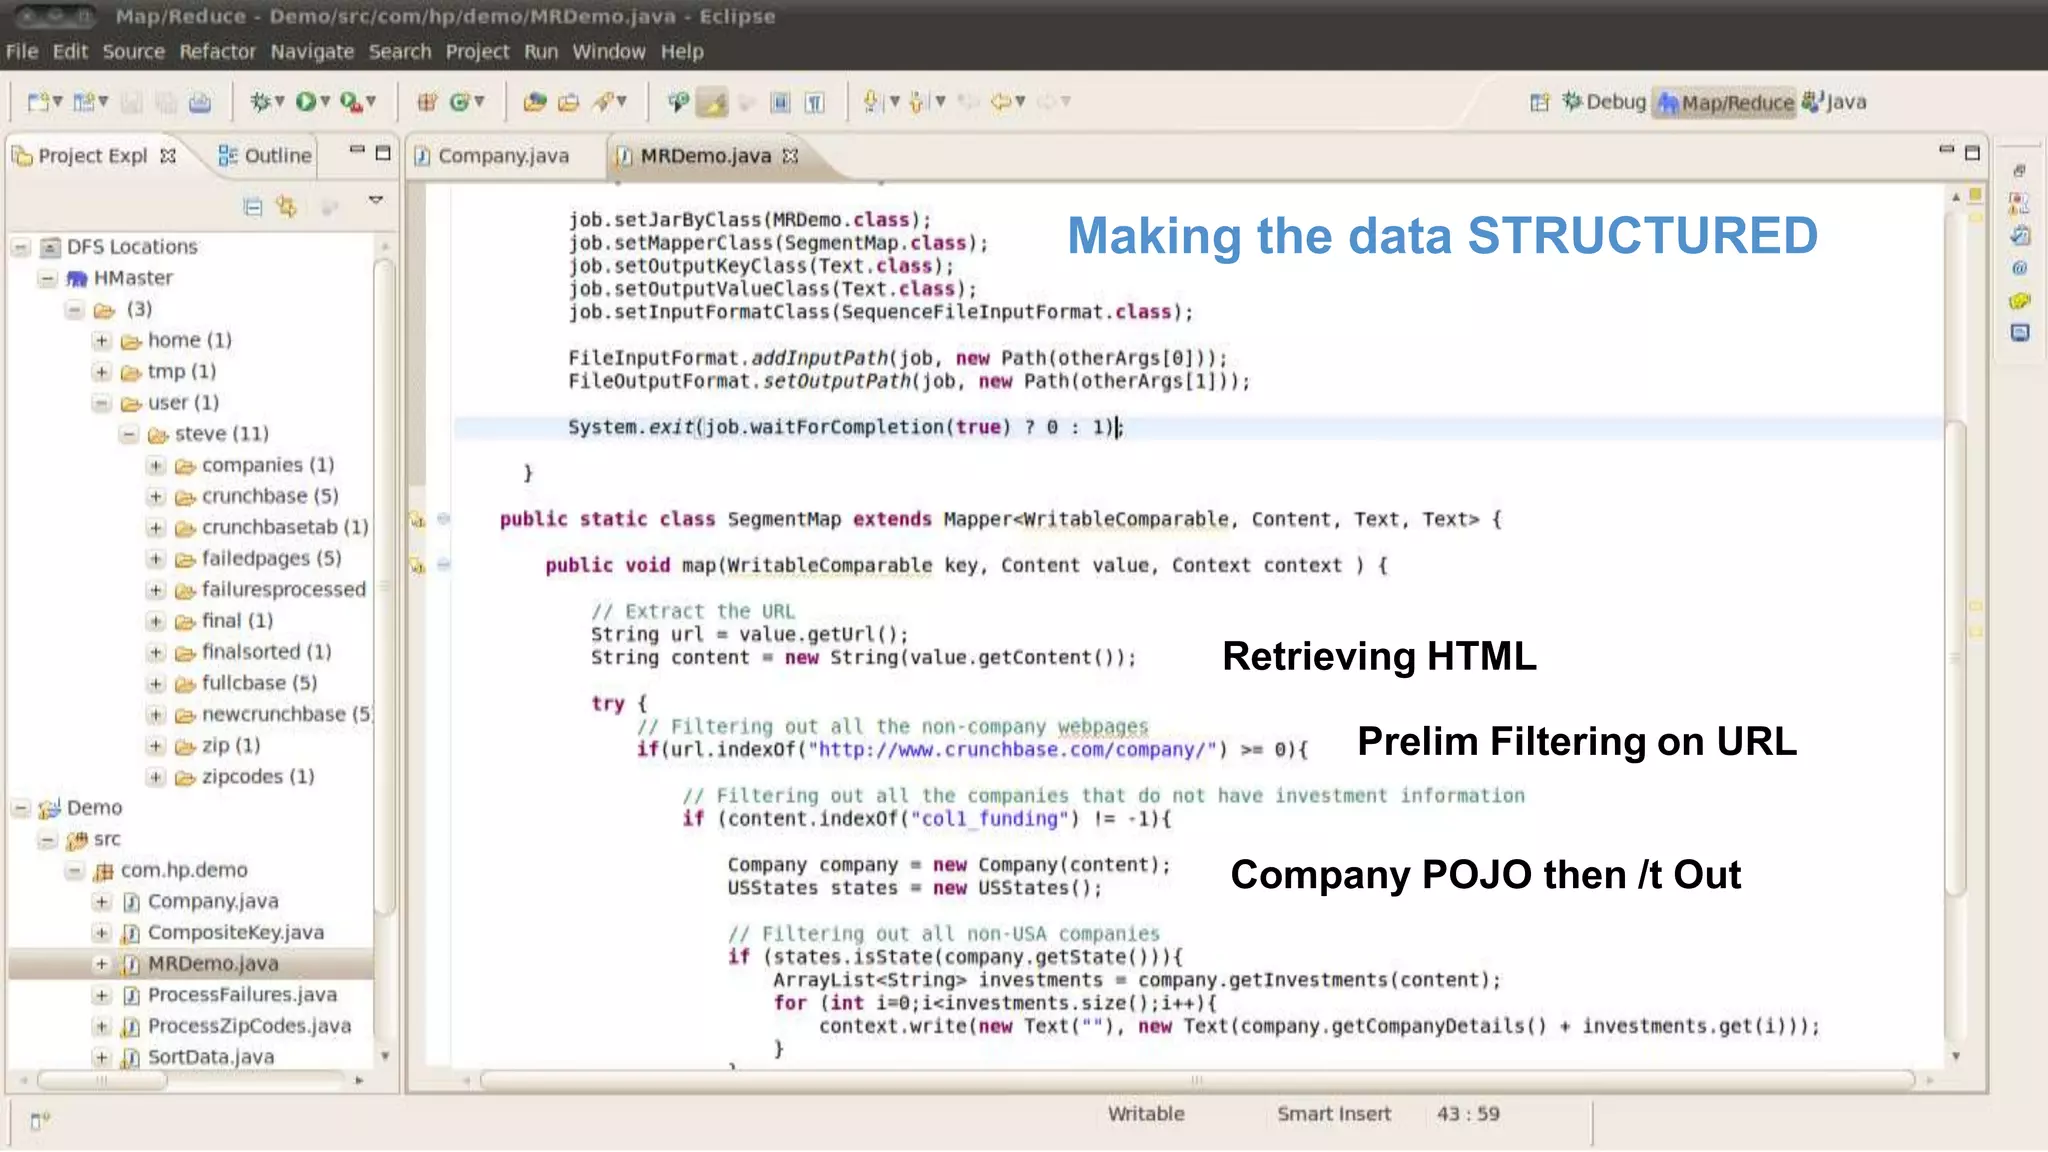Screen dimensions: 2048x1152
Task: Open the Refactor menu
Action: tap(217, 51)
